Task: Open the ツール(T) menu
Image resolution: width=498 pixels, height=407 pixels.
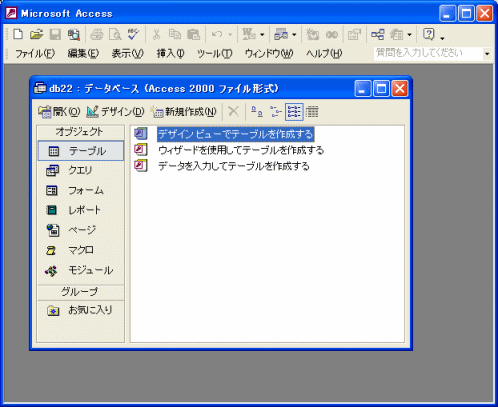Action: point(215,53)
